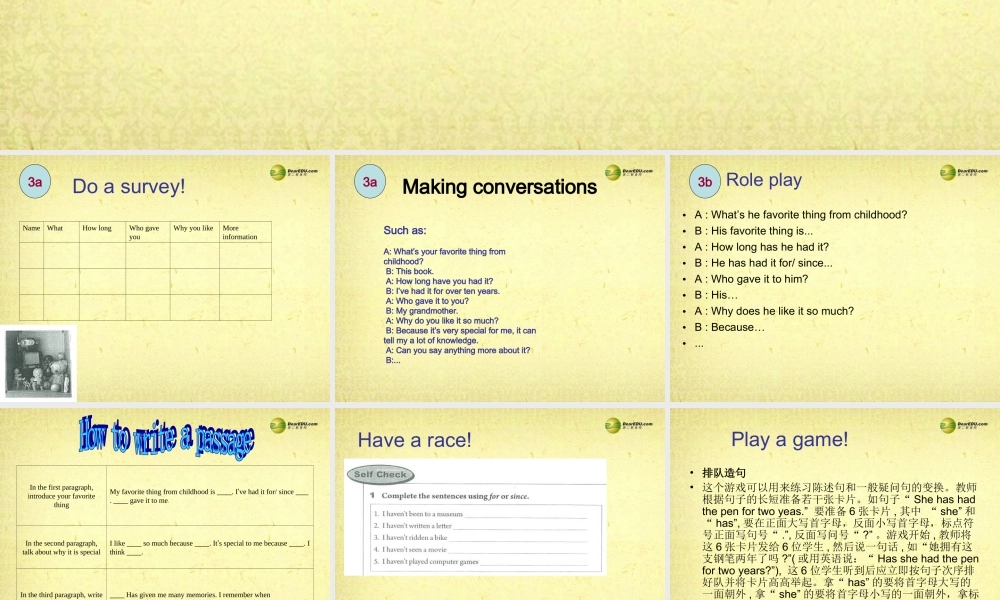Viewport: 1000px width, 600px height.
Task: Select the 'Such as:' text line
Action: (405, 230)
